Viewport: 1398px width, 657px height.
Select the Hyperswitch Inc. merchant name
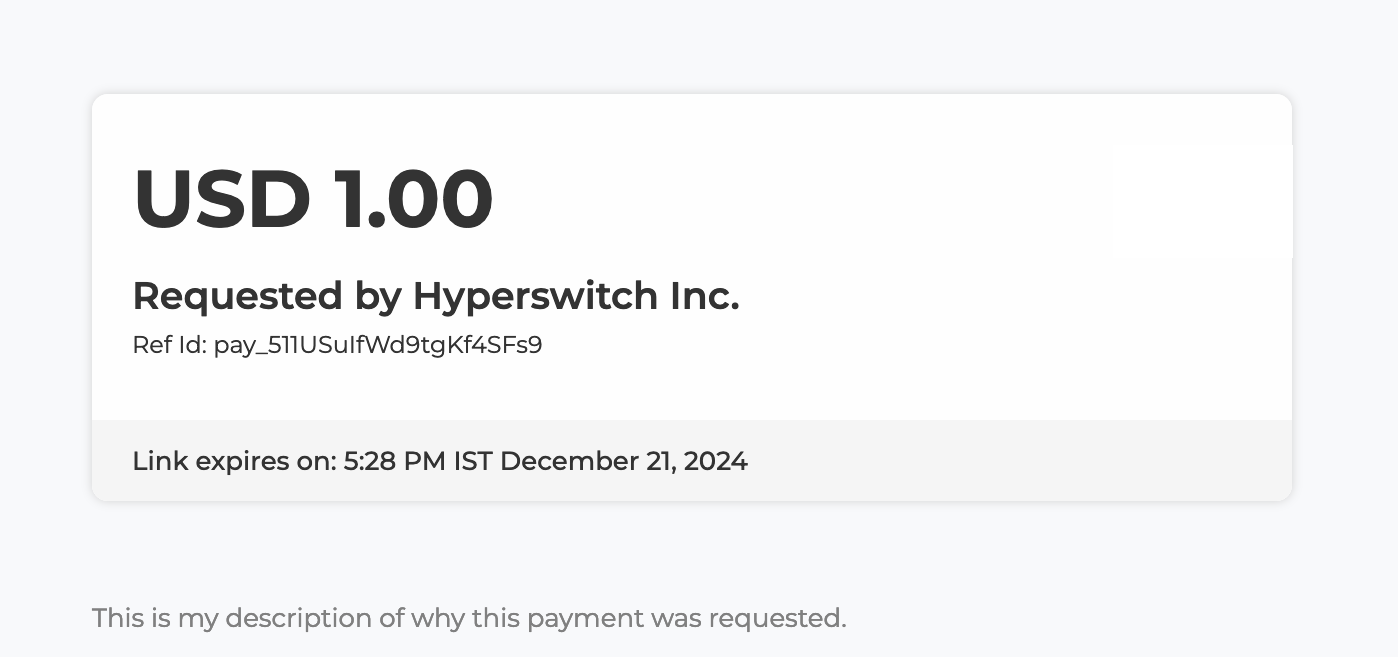[576, 296]
